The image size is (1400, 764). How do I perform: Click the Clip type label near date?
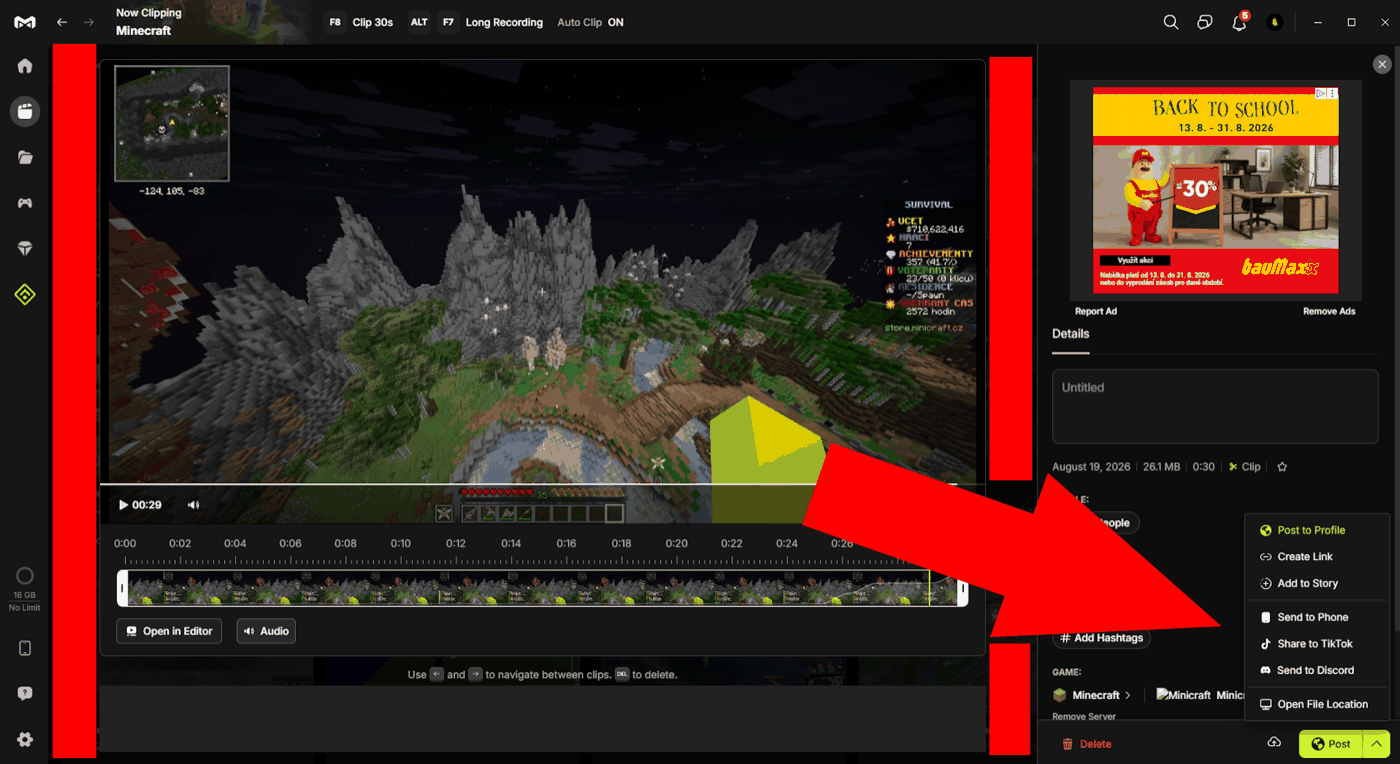click(x=1245, y=467)
